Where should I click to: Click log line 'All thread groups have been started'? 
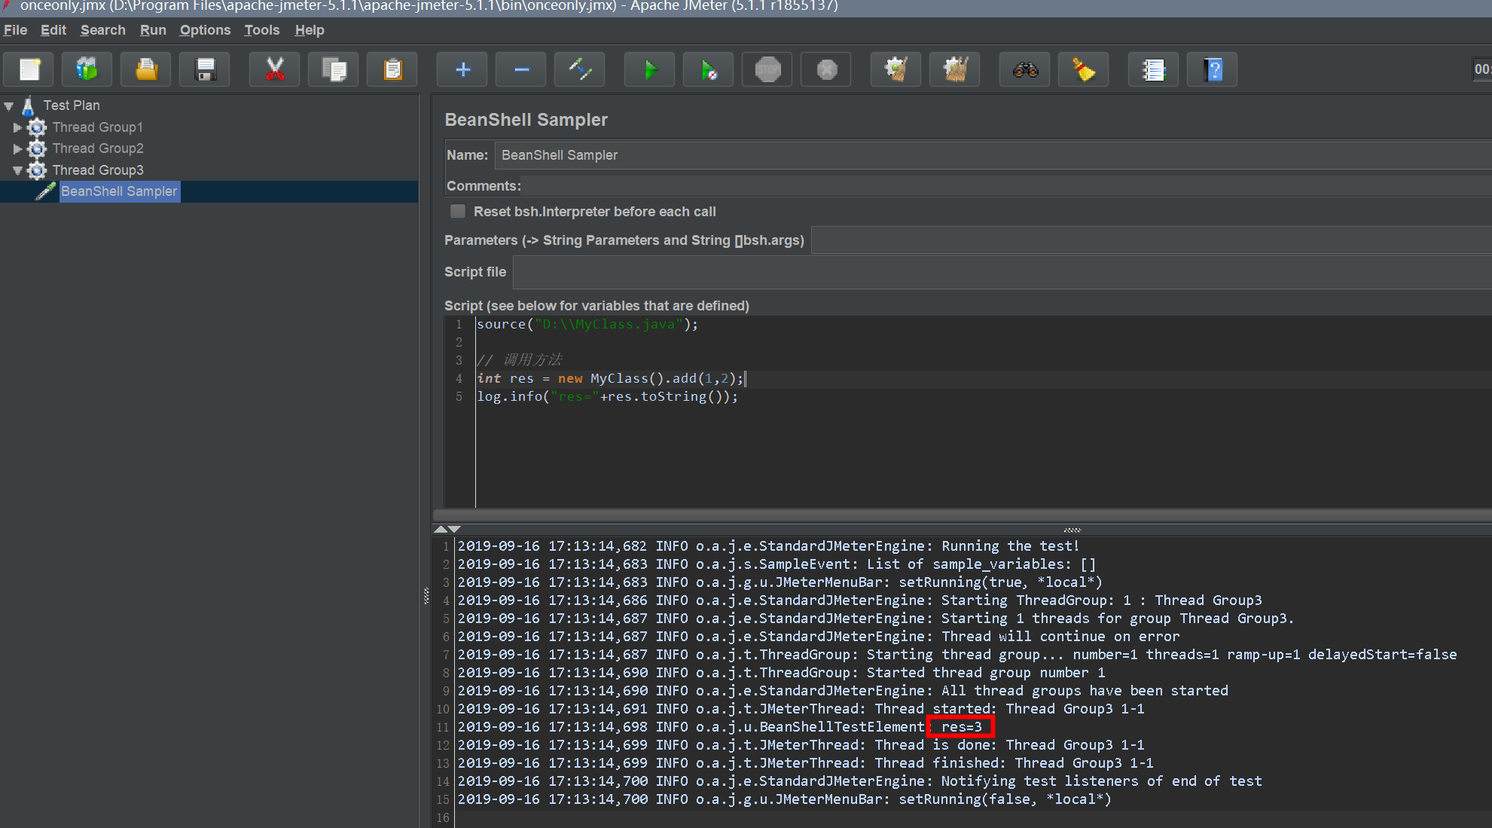(842, 691)
